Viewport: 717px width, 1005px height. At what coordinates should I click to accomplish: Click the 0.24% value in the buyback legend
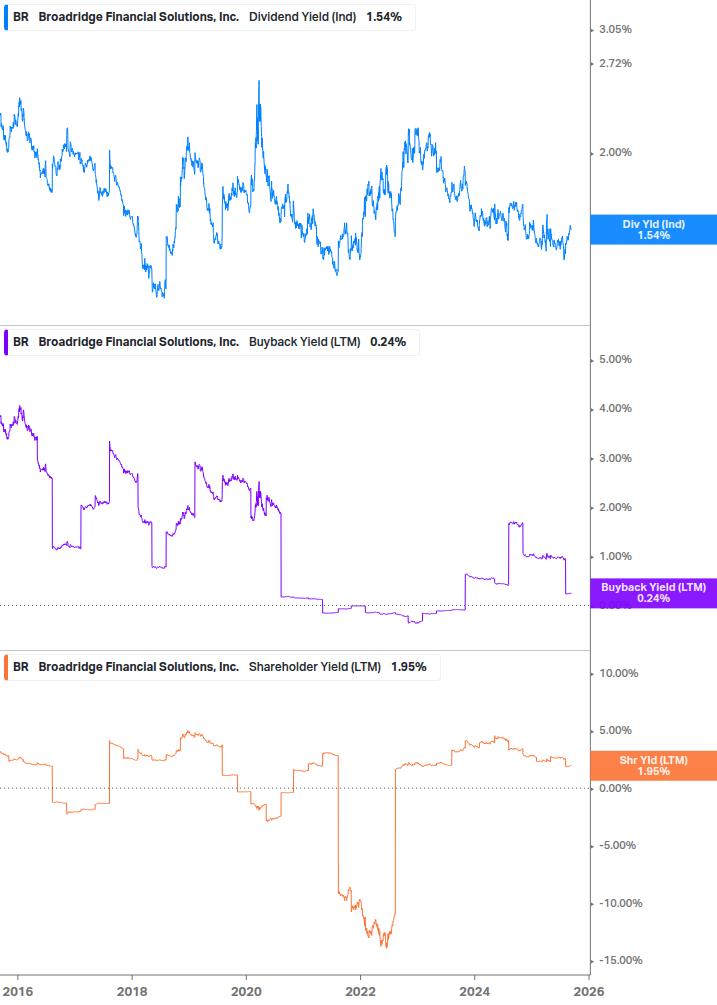(388, 342)
